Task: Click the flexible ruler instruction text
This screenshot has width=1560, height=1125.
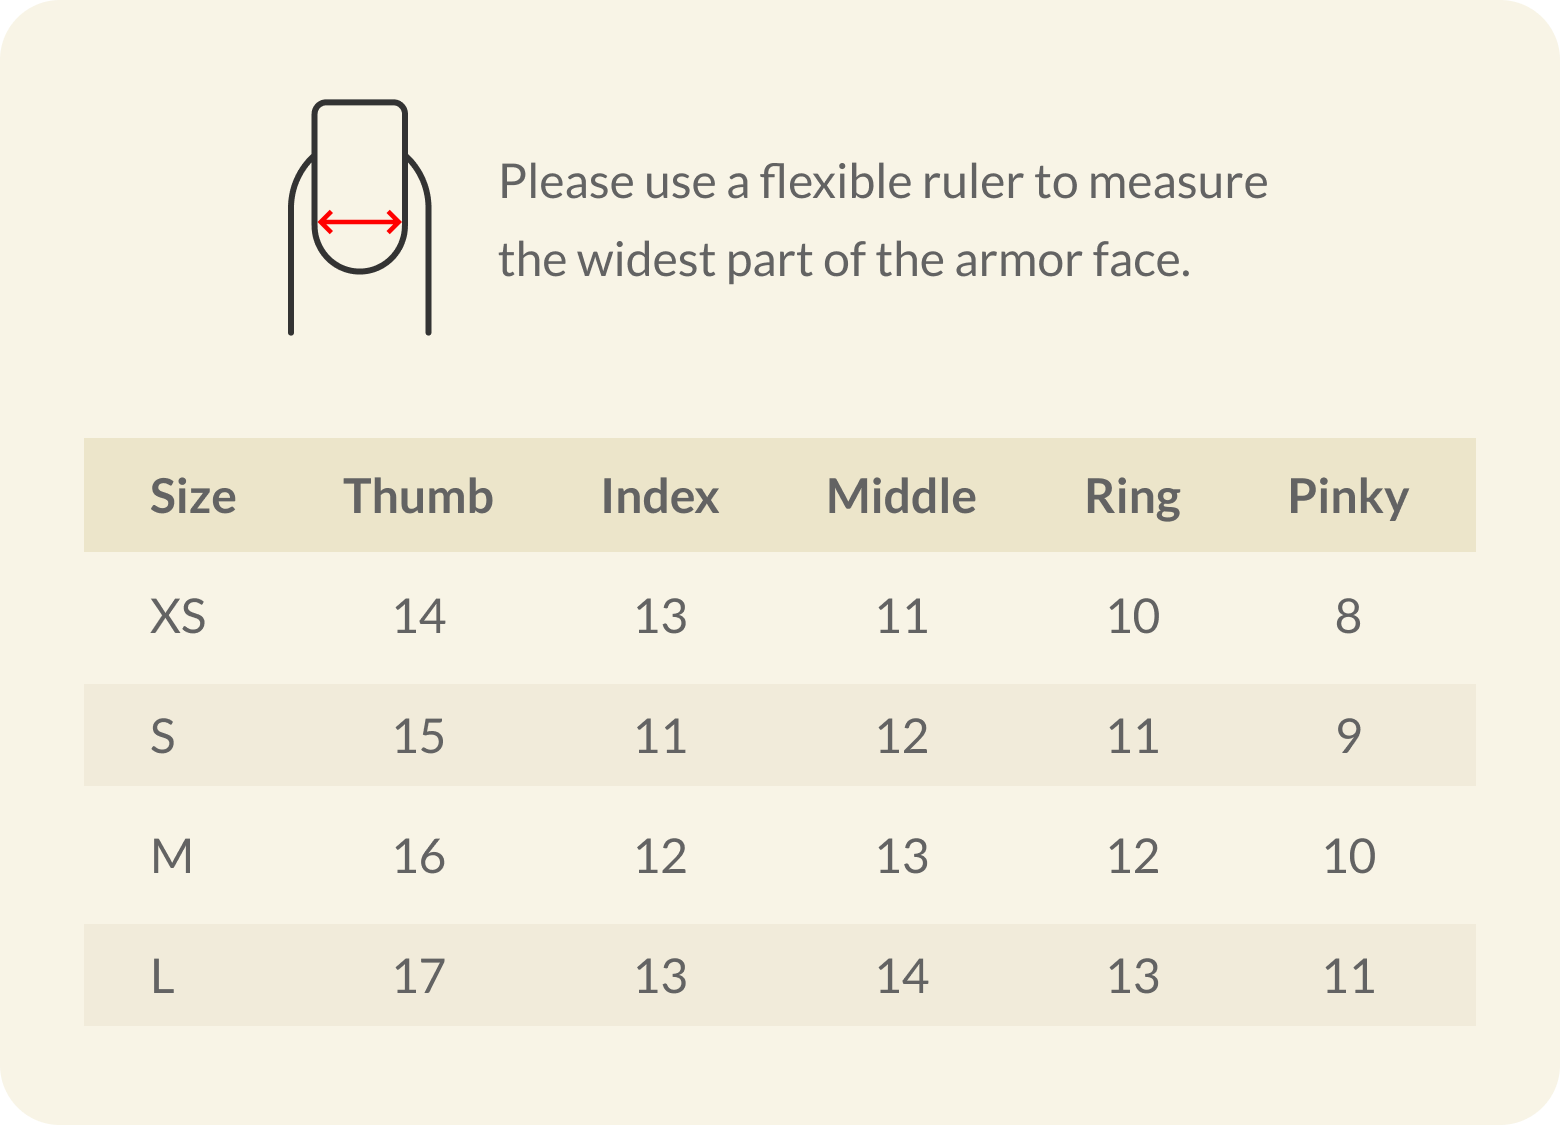Action: pyautogui.click(x=882, y=220)
